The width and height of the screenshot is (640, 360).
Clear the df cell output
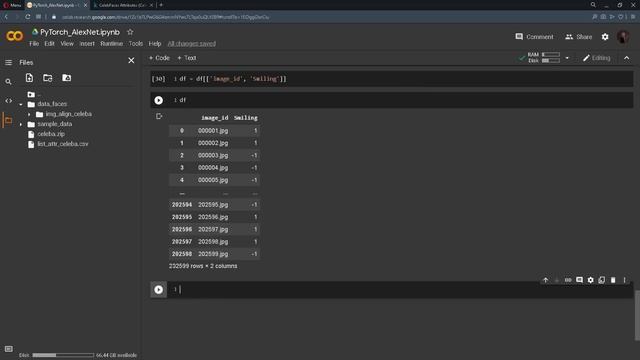point(159,116)
